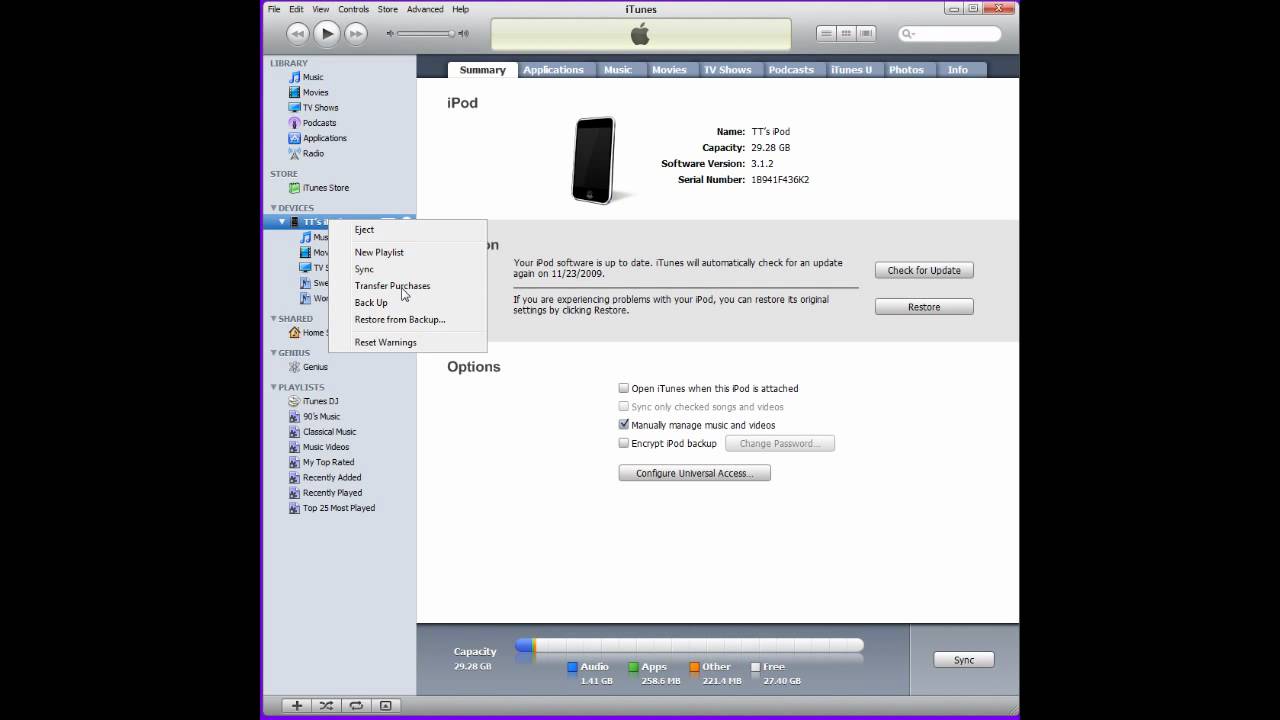Open the Top 25 Most Played icon
Screen dimensions: 1280x720
[x=294, y=508]
